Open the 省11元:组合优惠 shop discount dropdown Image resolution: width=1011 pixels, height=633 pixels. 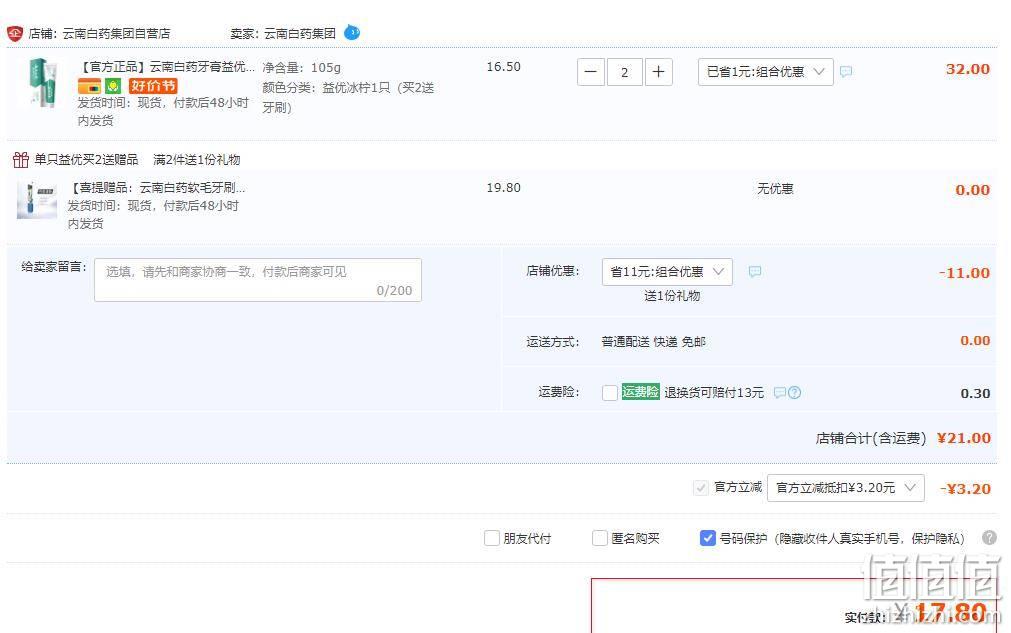click(x=667, y=272)
